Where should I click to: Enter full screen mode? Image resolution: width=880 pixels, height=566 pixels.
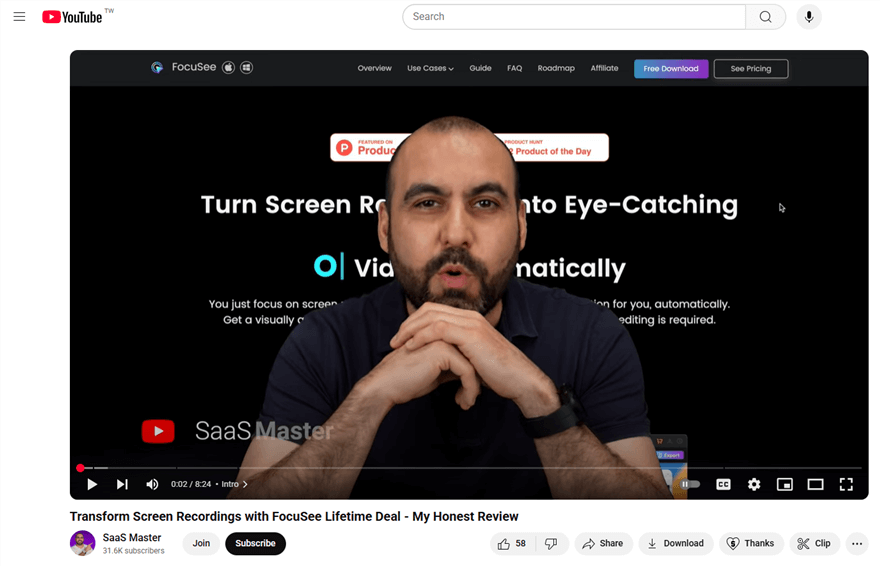pos(846,484)
